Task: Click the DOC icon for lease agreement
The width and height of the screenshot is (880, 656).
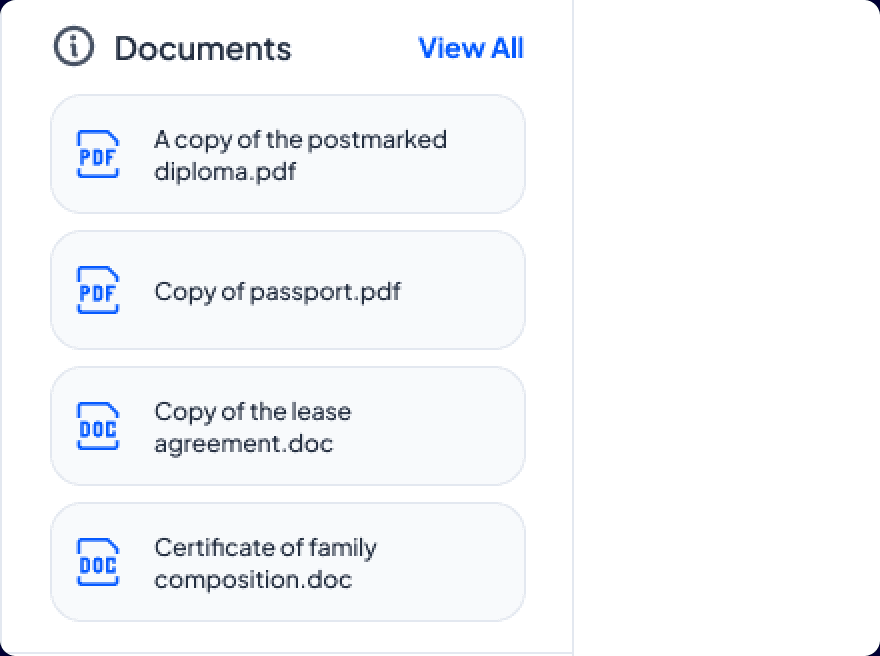Action: [x=97, y=426]
